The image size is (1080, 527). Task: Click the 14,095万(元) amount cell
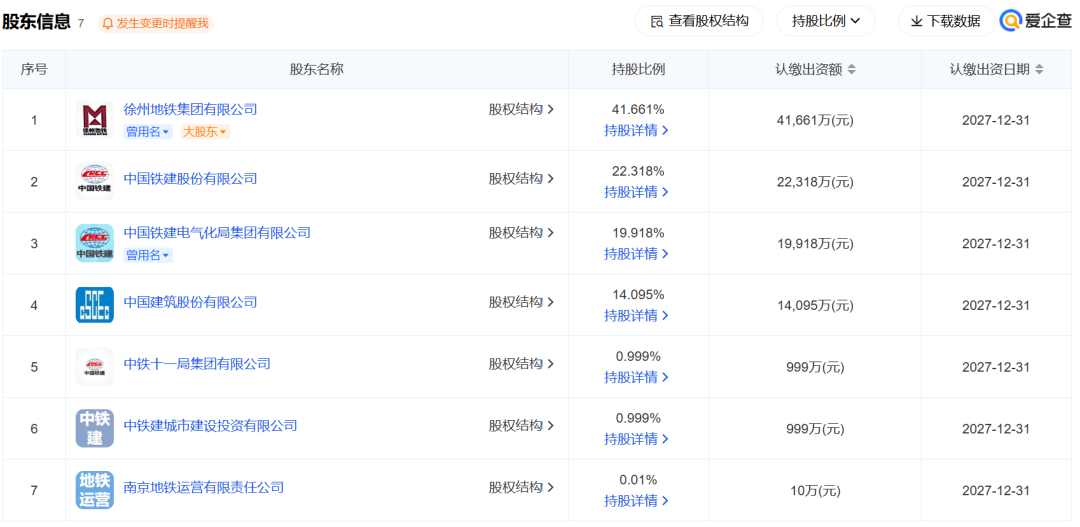(815, 305)
